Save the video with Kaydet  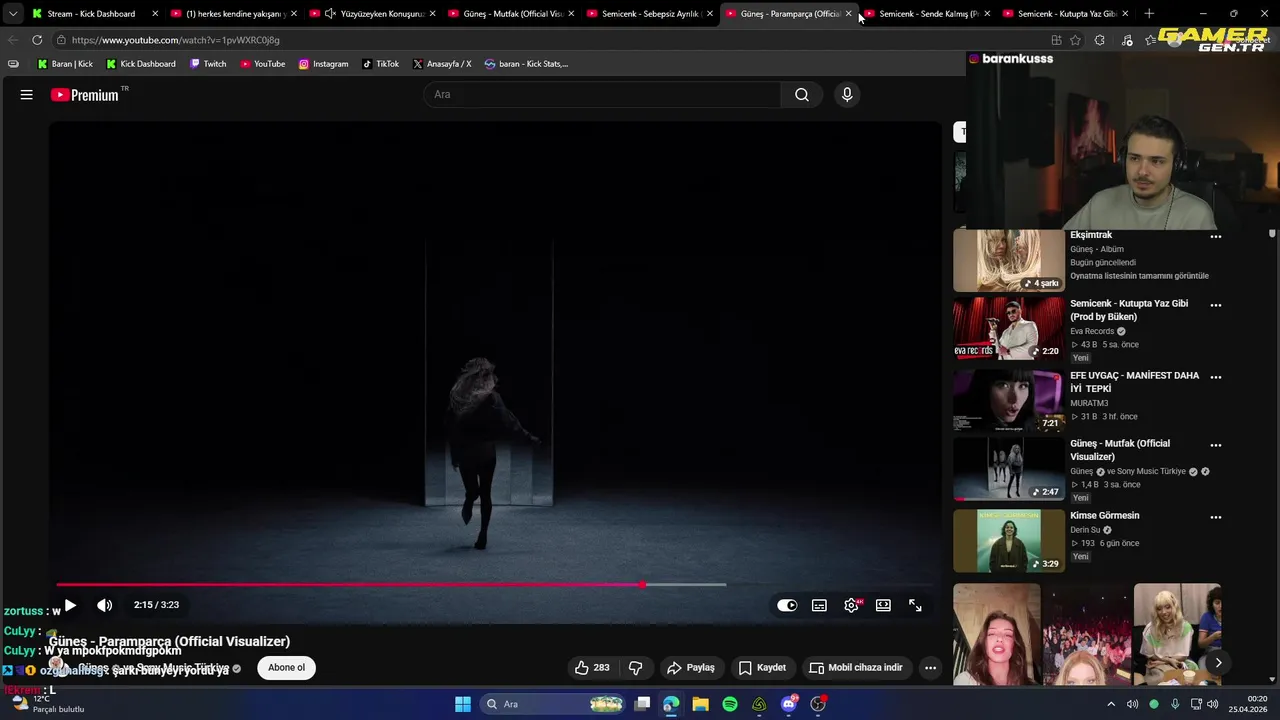pos(762,668)
